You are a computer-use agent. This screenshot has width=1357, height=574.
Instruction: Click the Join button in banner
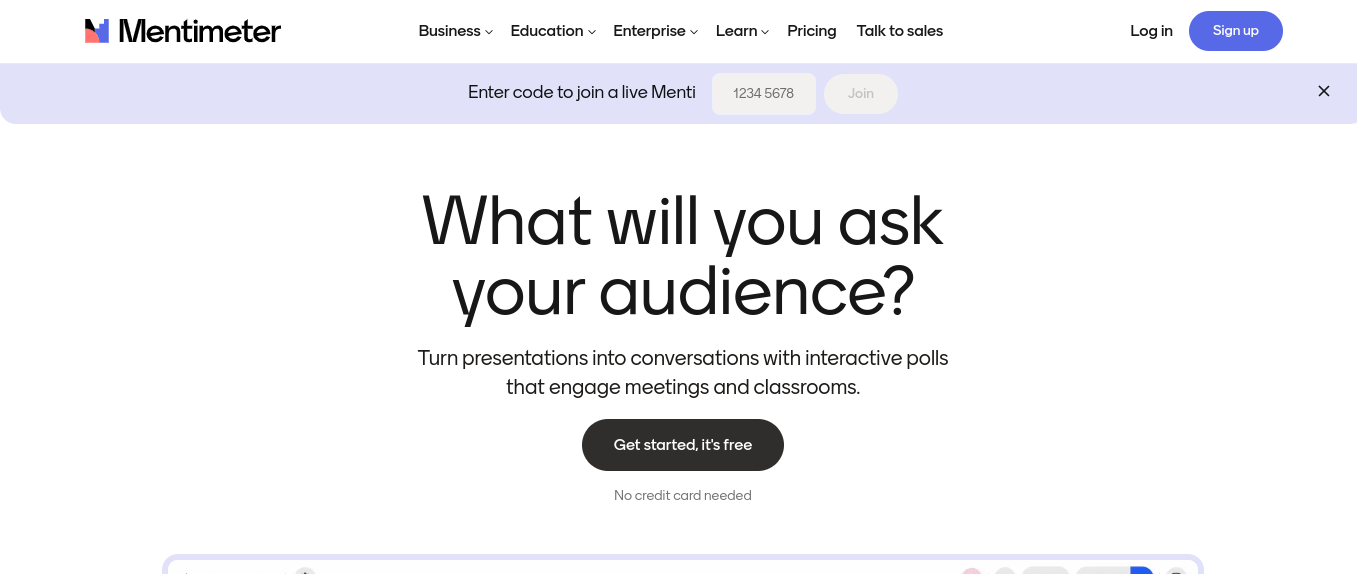point(860,94)
